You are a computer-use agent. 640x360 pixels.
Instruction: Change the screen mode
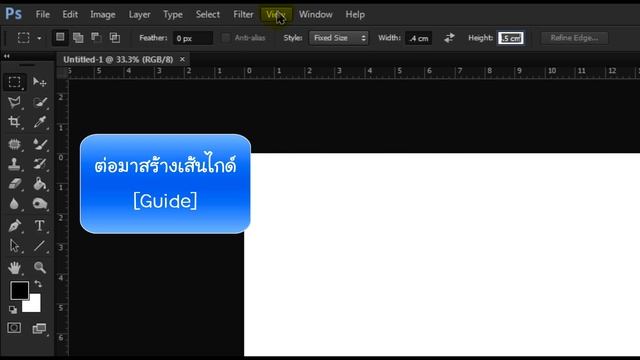(x=40, y=328)
